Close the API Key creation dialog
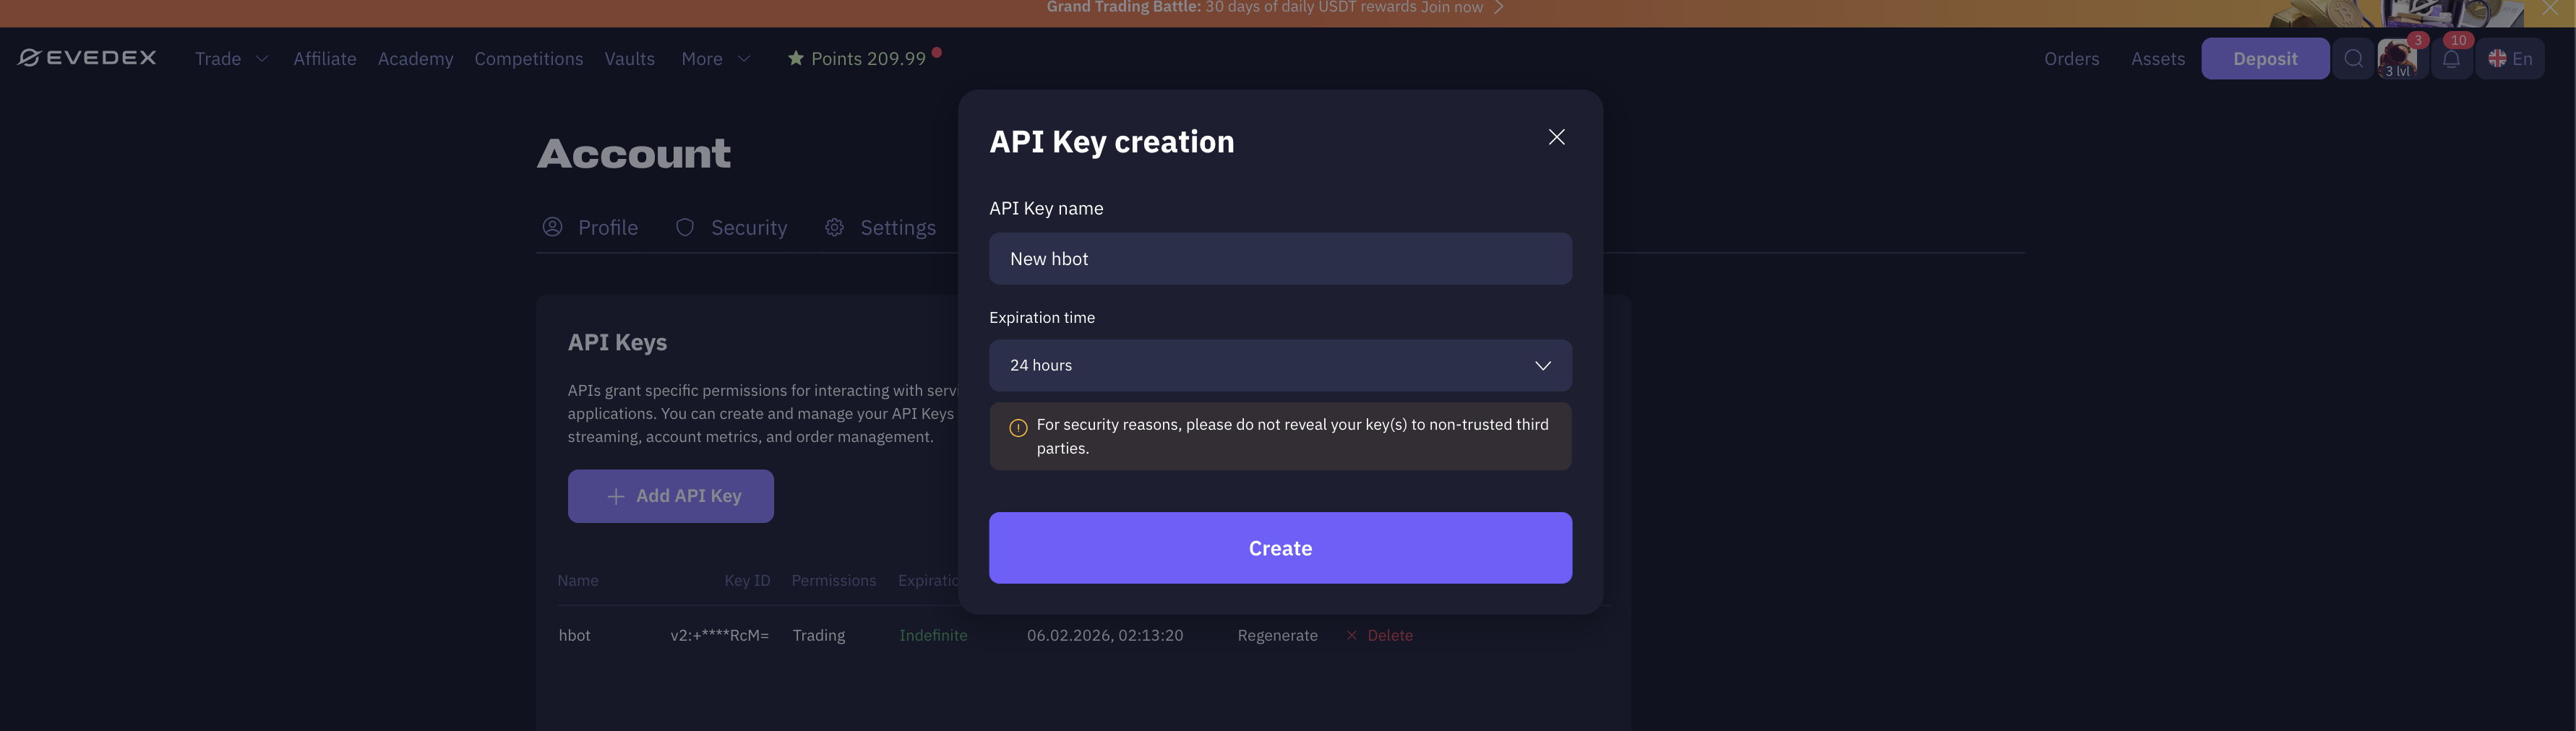Viewport: 2576px width, 731px height. coord(1556,137)
